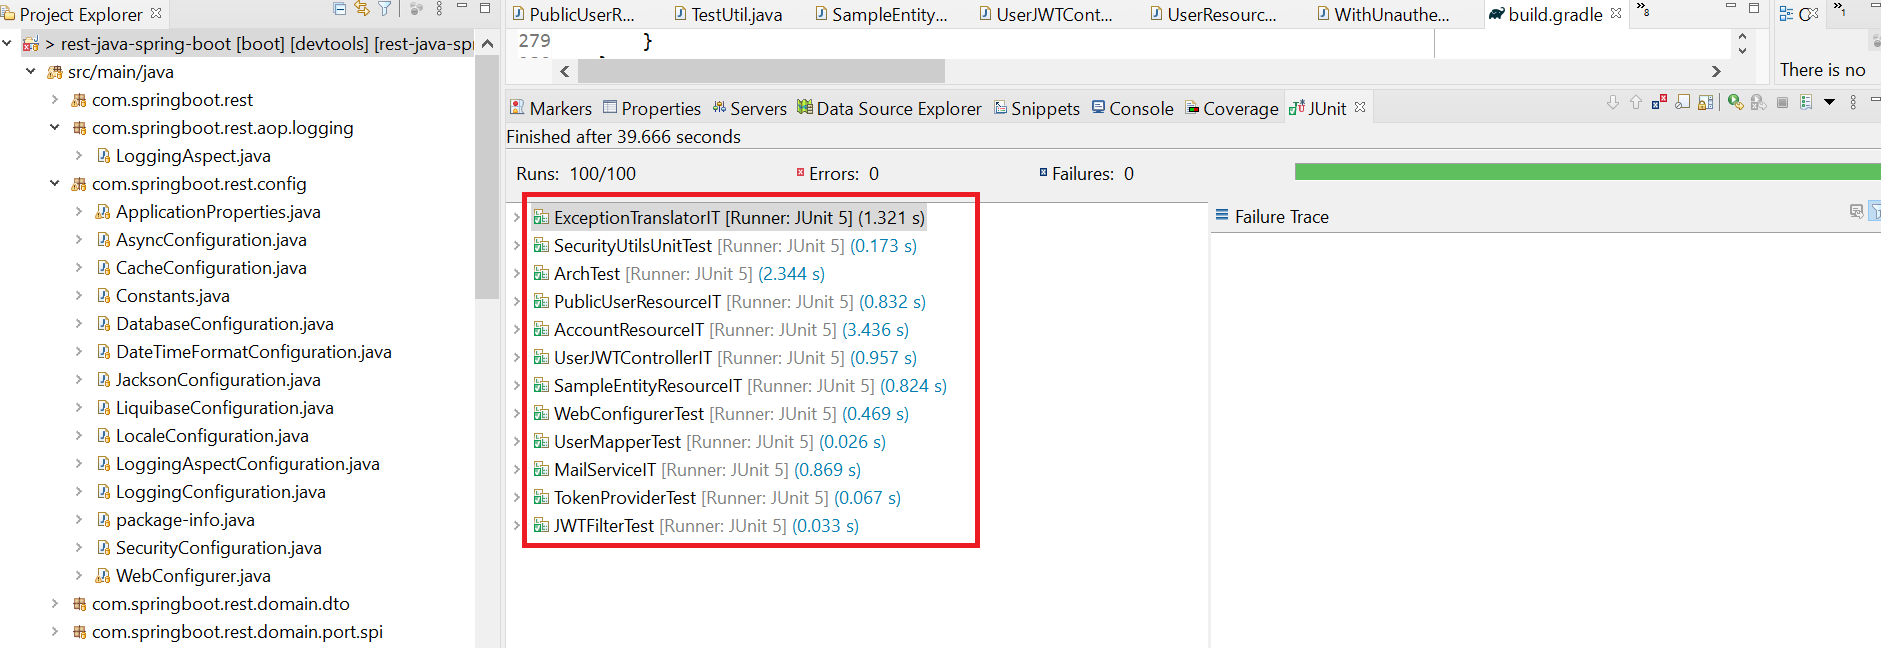
Task: Collapse the rest-java-spring-boot project node
Action: [x=7, y=43]
